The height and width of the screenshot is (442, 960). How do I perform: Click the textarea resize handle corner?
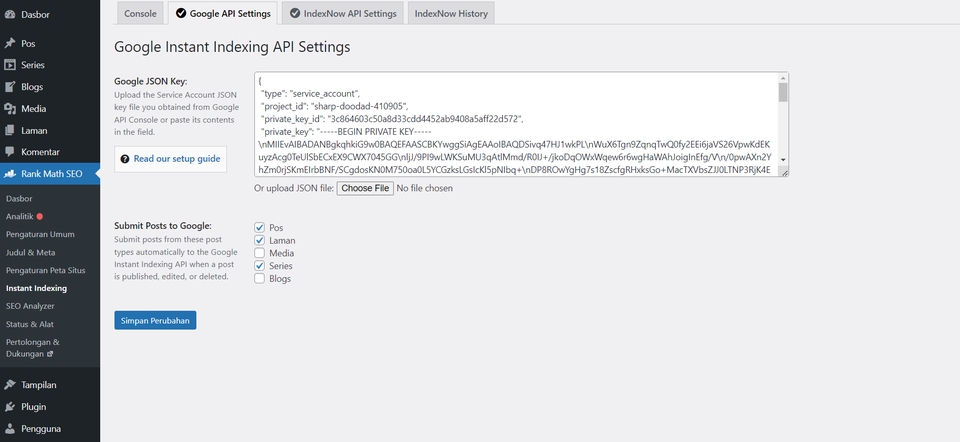783,172
